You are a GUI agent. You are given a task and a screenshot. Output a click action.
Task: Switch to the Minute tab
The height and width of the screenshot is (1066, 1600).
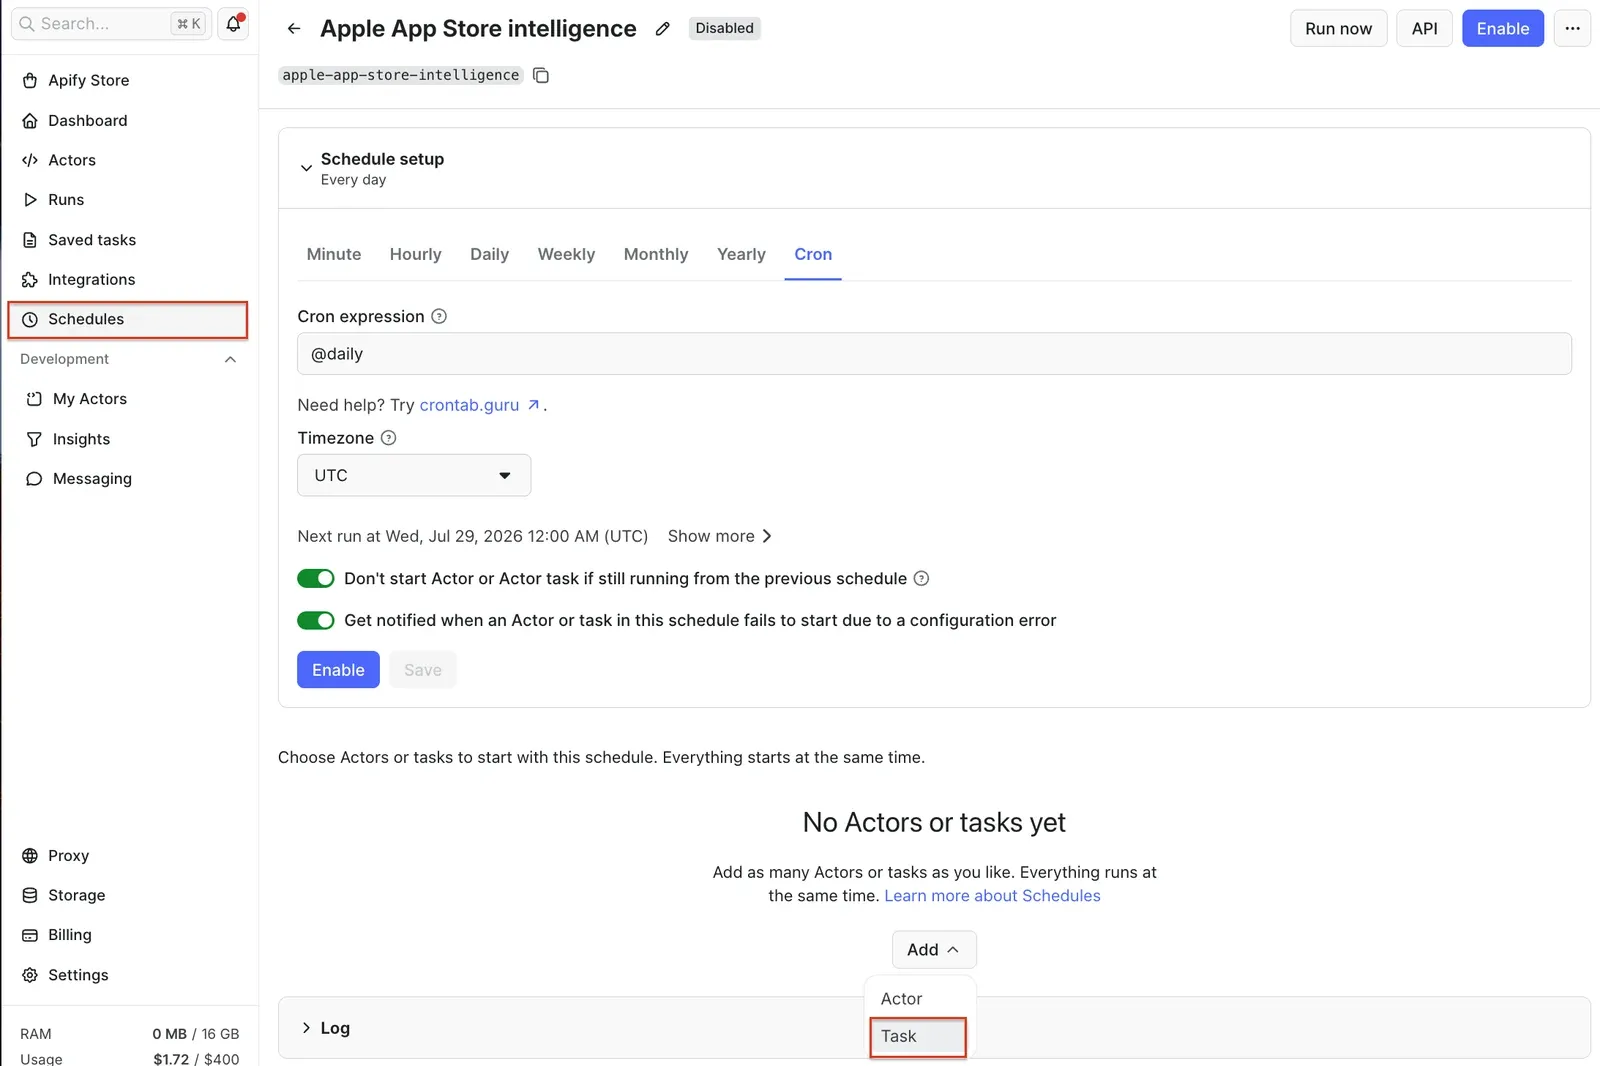[x=334, y=255]
